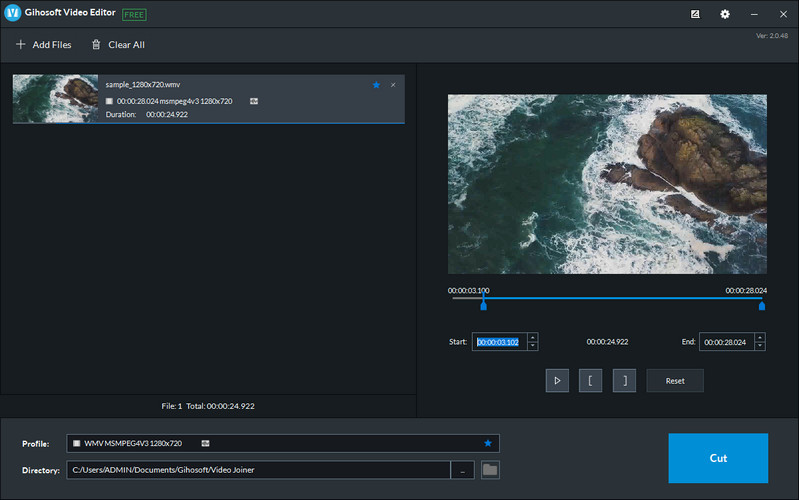Screen dimensions: 799x500
Task: Set start point with left bracket button
Action: [590, 380]
